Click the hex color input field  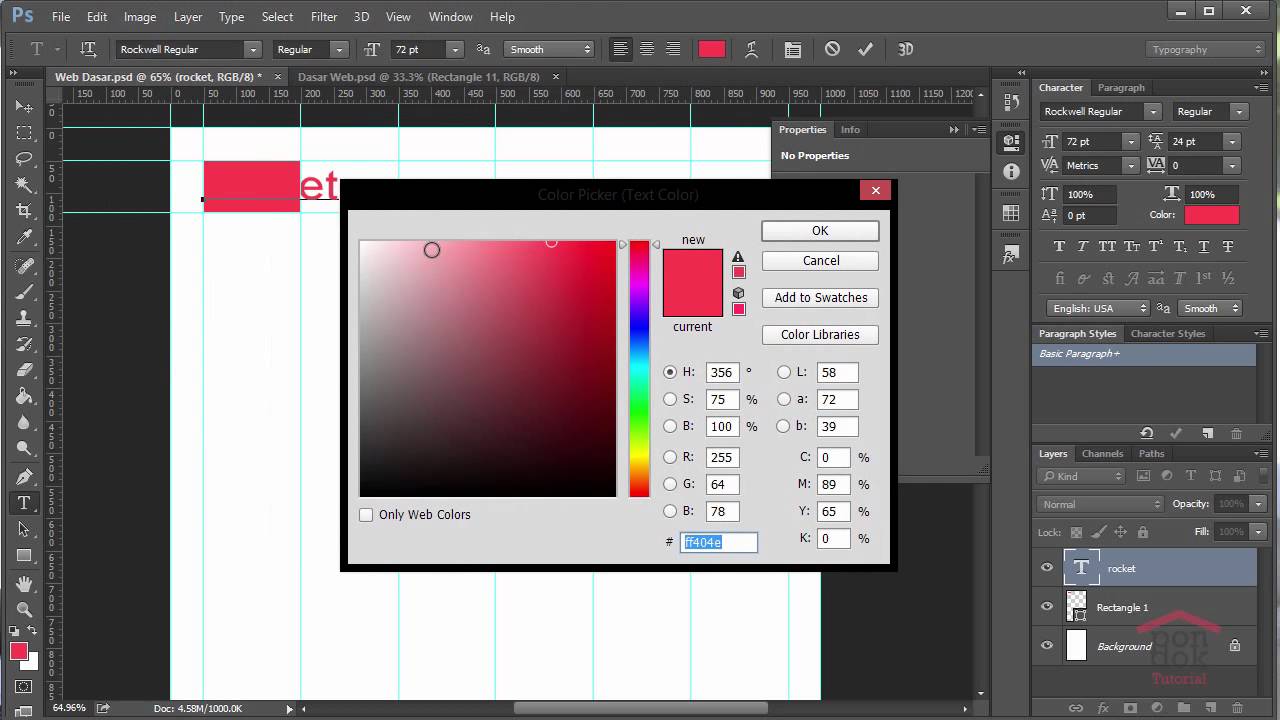718,542
